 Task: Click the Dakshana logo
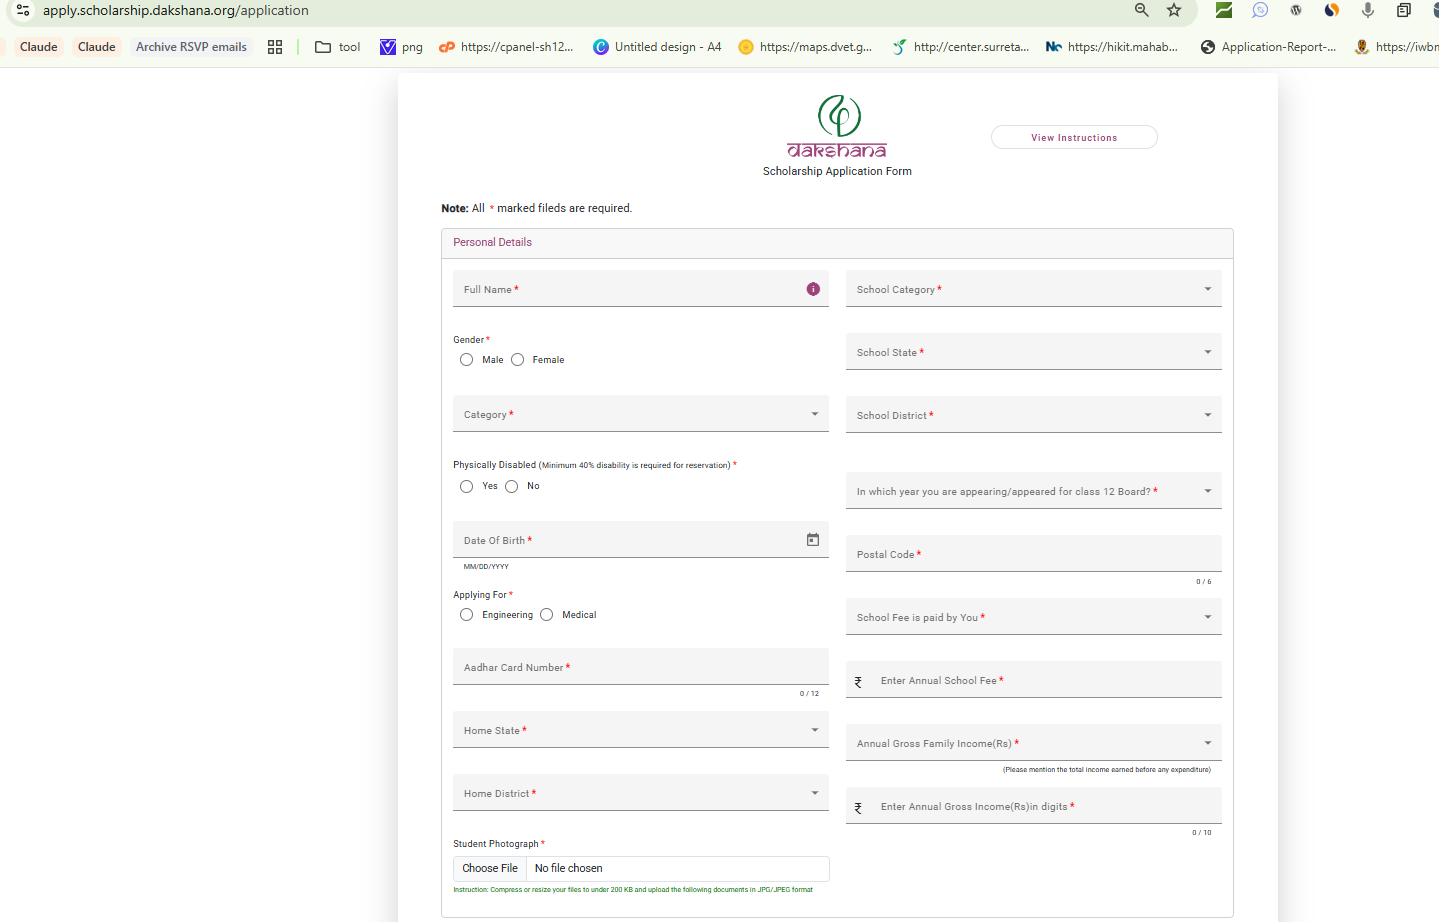[838, 127]
